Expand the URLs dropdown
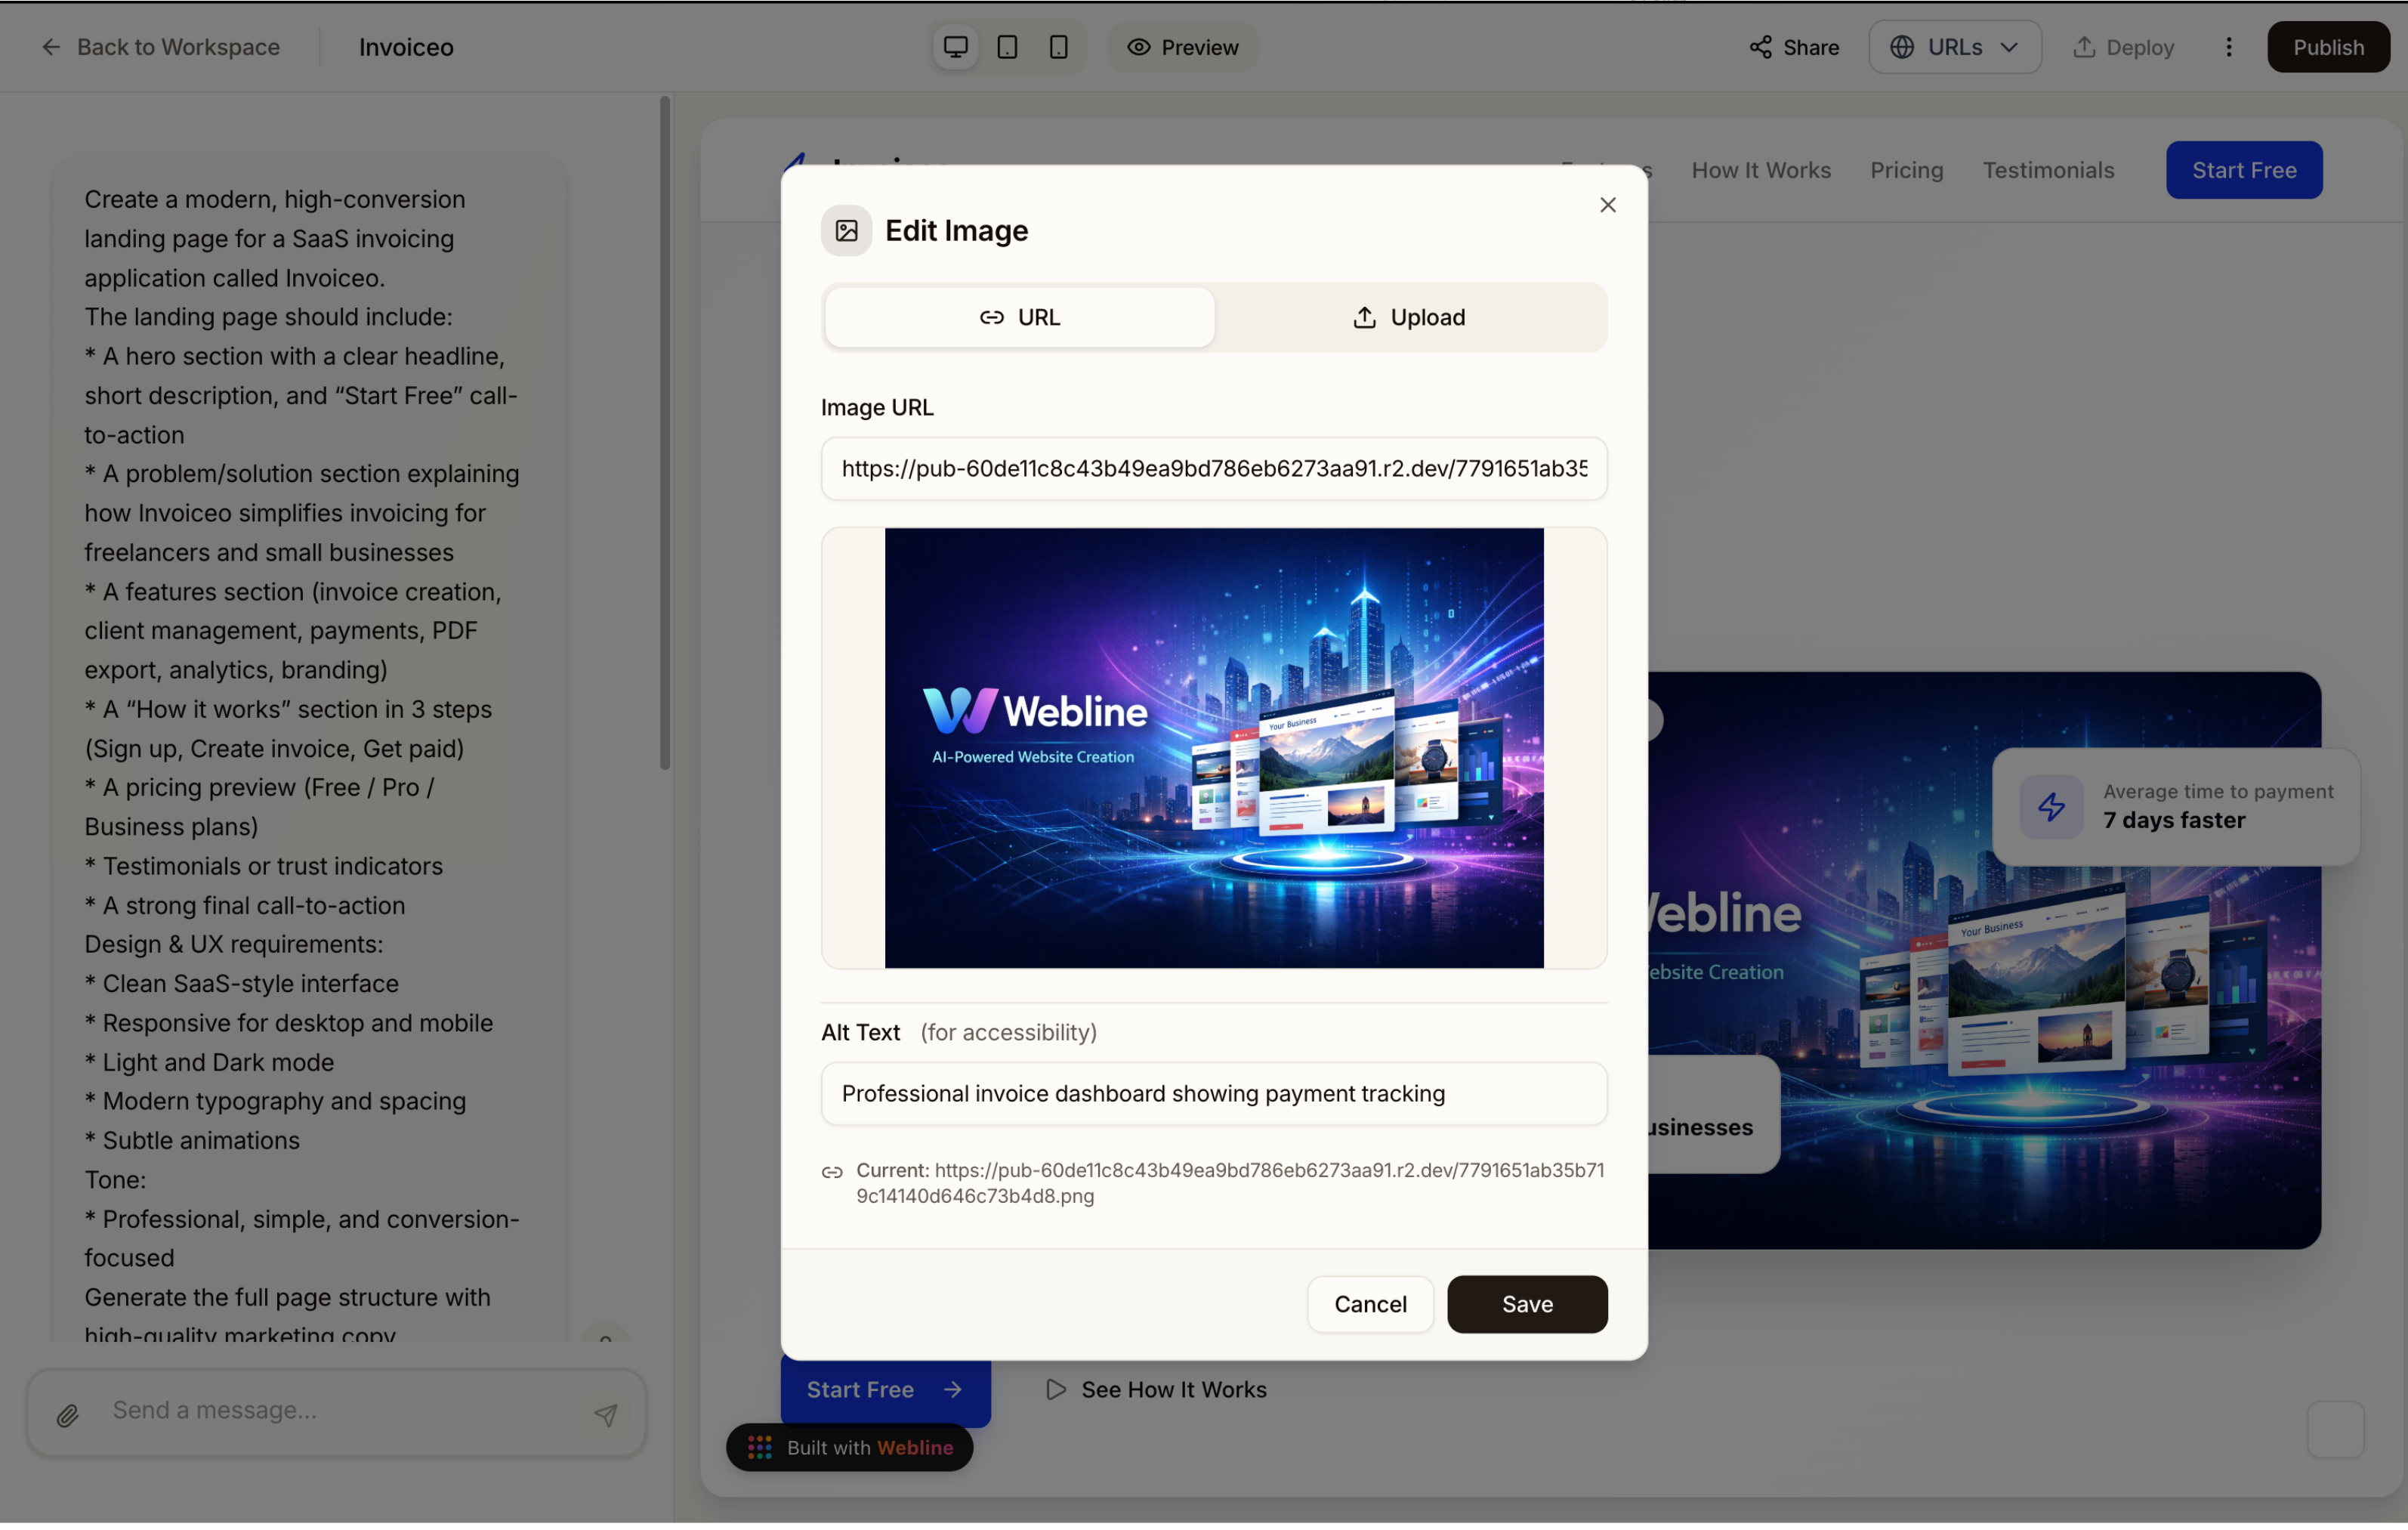This screenshot has width=2408, height=1530. pyautogui.click(x=1954, y=47)
